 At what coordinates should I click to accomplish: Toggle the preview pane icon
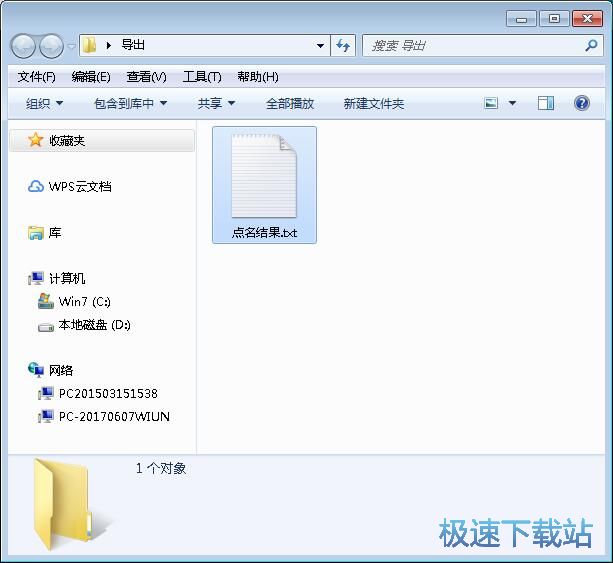click(x=546, y=103)
